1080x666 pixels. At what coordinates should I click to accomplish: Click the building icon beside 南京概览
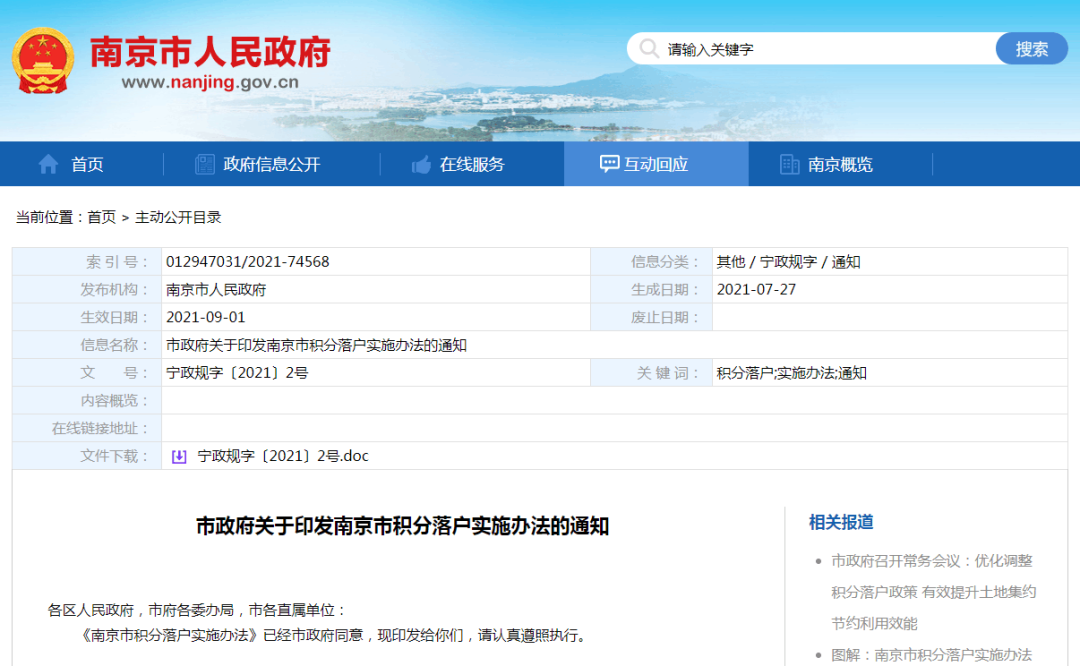click(x=789, y=165)
